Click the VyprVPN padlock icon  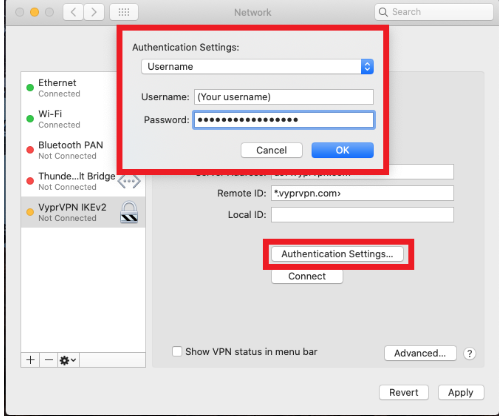coord(129,212)
